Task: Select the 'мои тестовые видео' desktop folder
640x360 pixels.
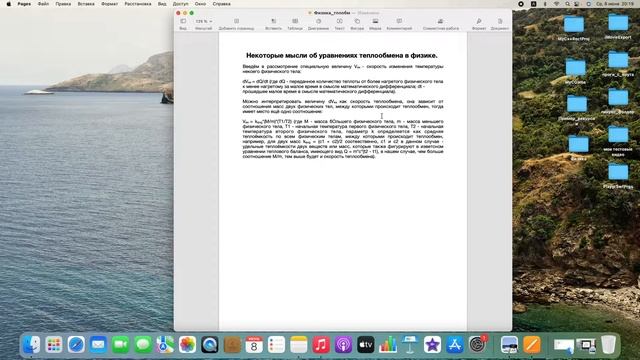Action: pyautogui.click(x=618, y=141)
